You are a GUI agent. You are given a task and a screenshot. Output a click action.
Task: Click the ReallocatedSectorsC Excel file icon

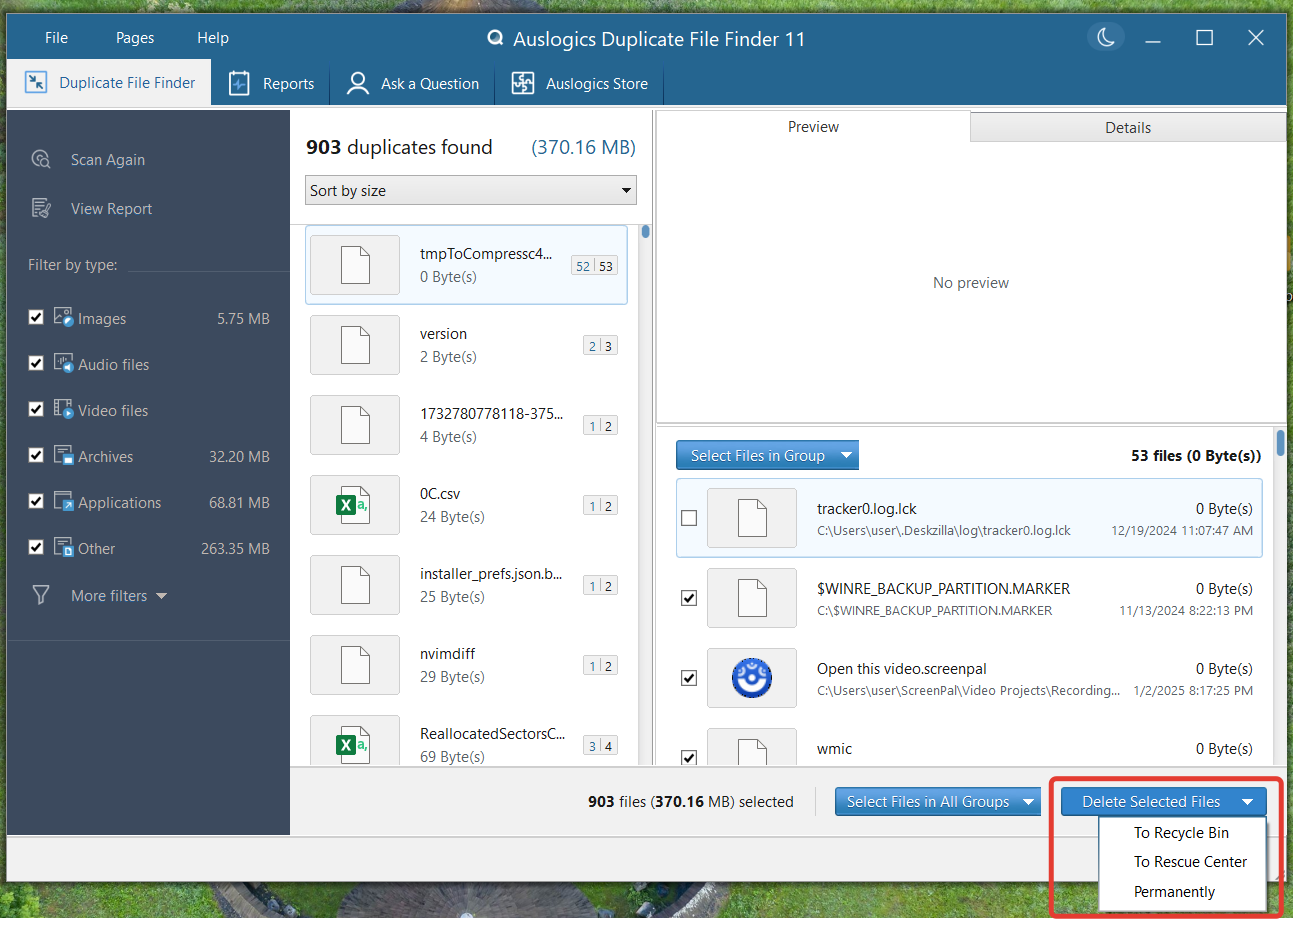tap(354, 743)
